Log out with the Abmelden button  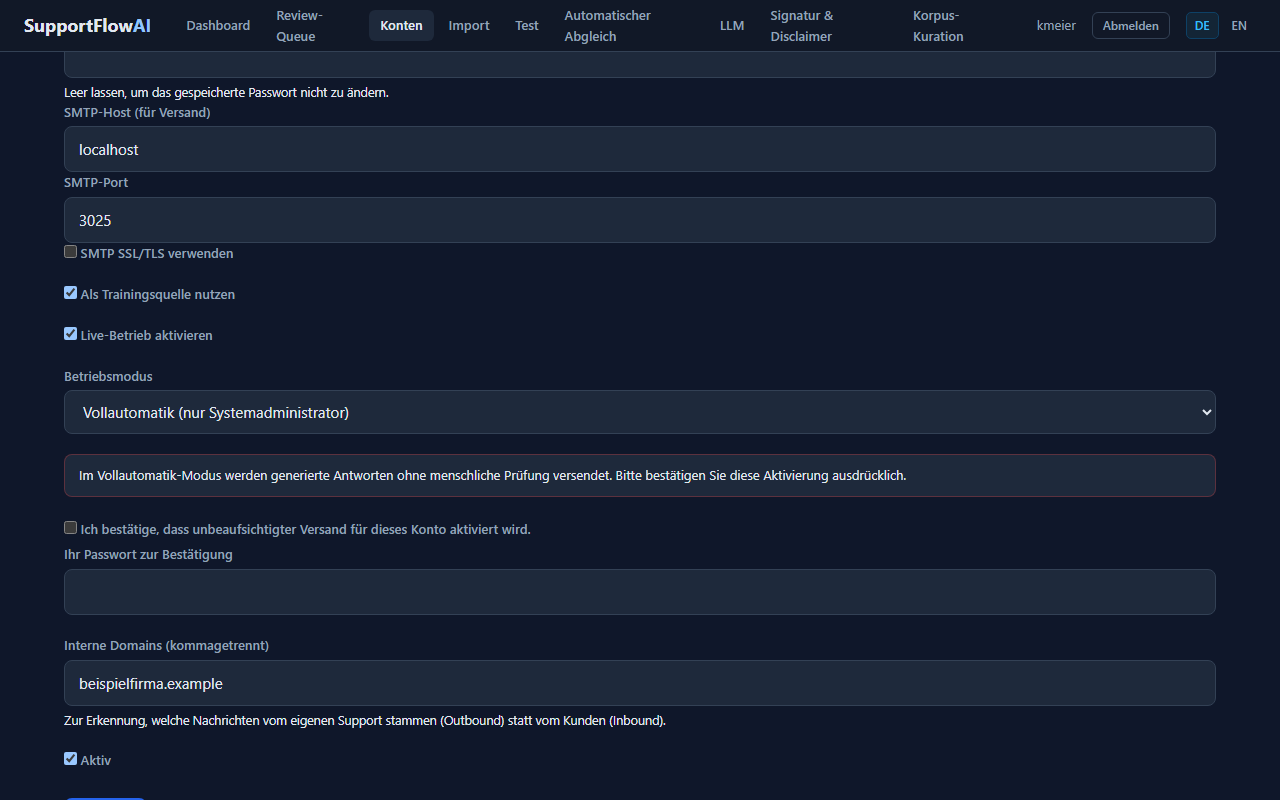pos(1131,26)
